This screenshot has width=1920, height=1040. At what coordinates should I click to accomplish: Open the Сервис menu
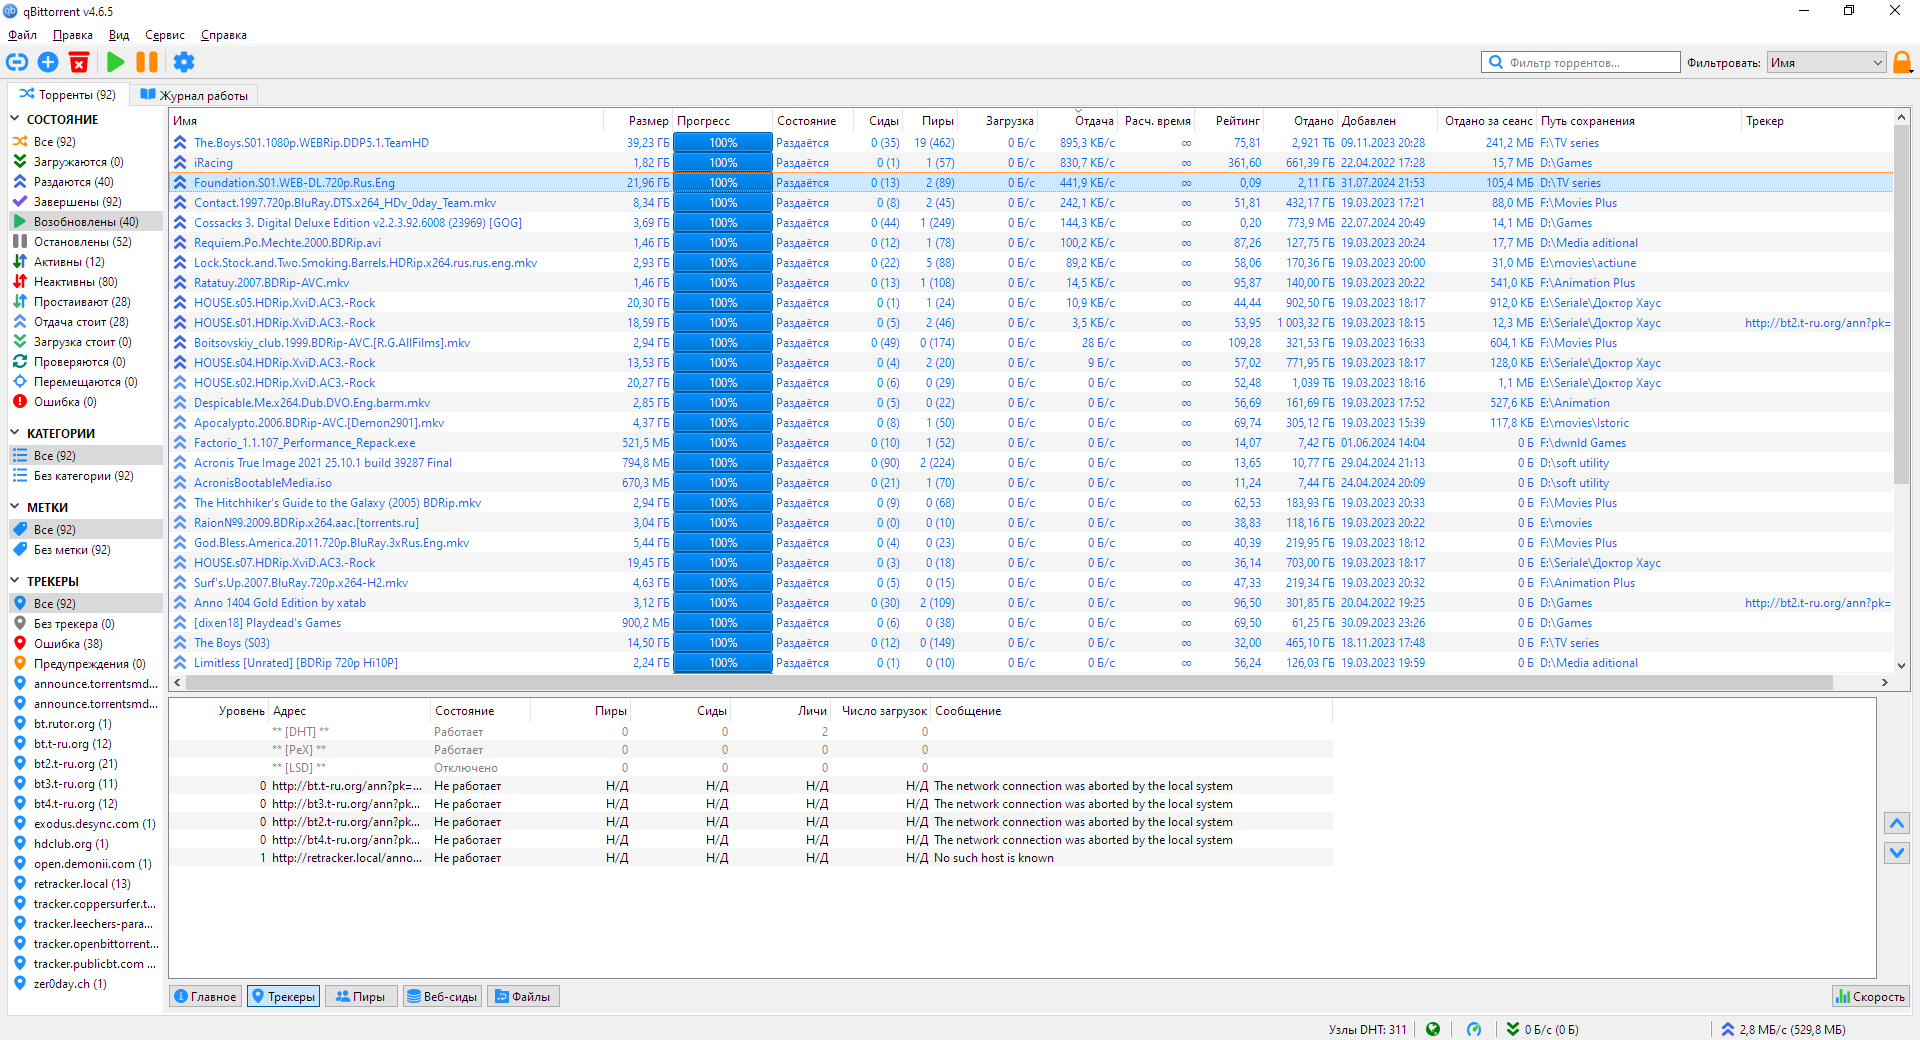[165, 35]
